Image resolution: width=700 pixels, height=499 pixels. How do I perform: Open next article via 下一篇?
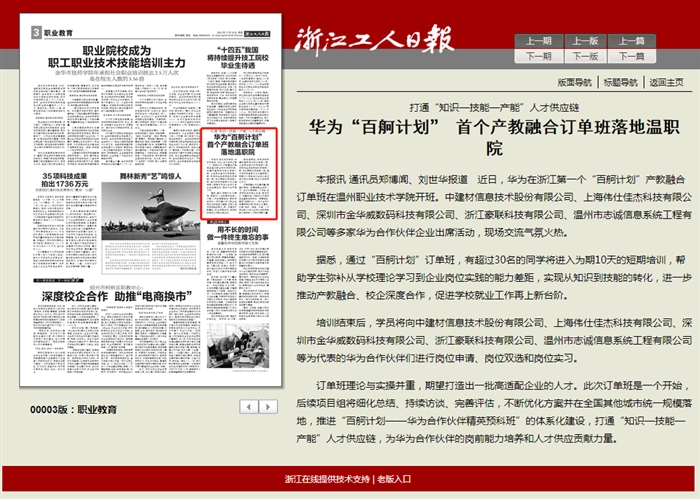point(632,56)
